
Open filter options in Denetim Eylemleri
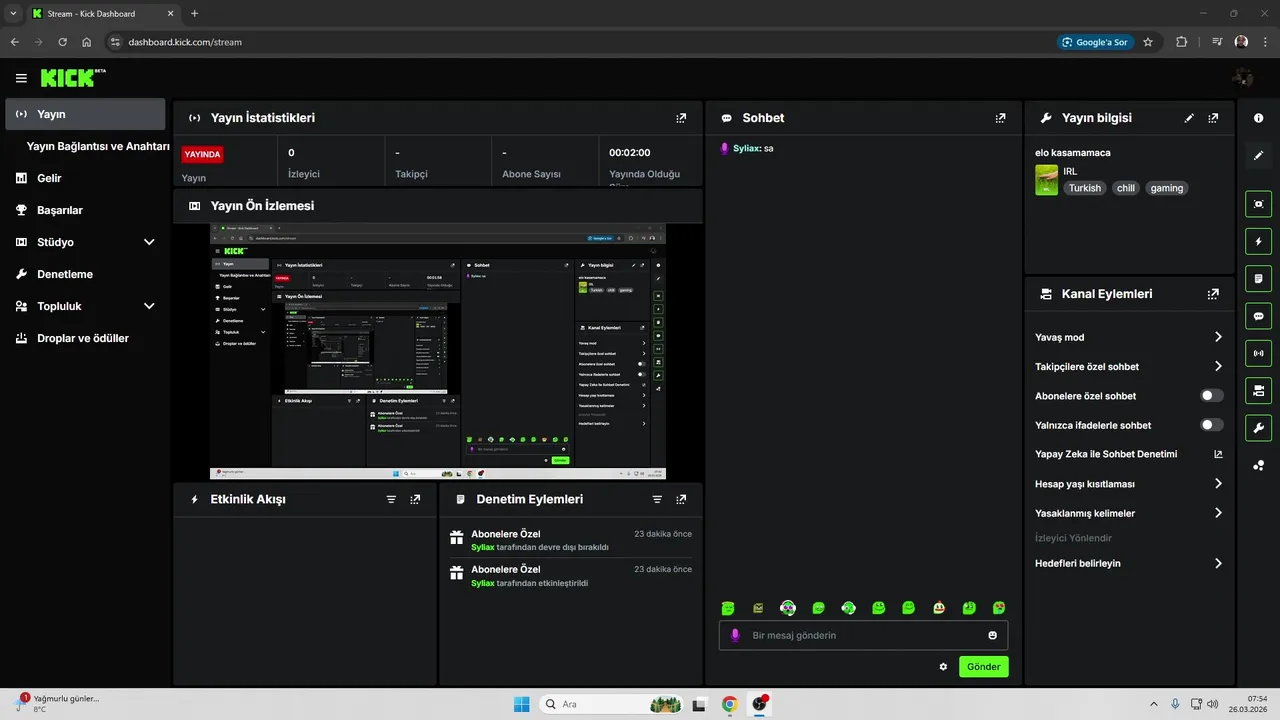pos(657,499)
